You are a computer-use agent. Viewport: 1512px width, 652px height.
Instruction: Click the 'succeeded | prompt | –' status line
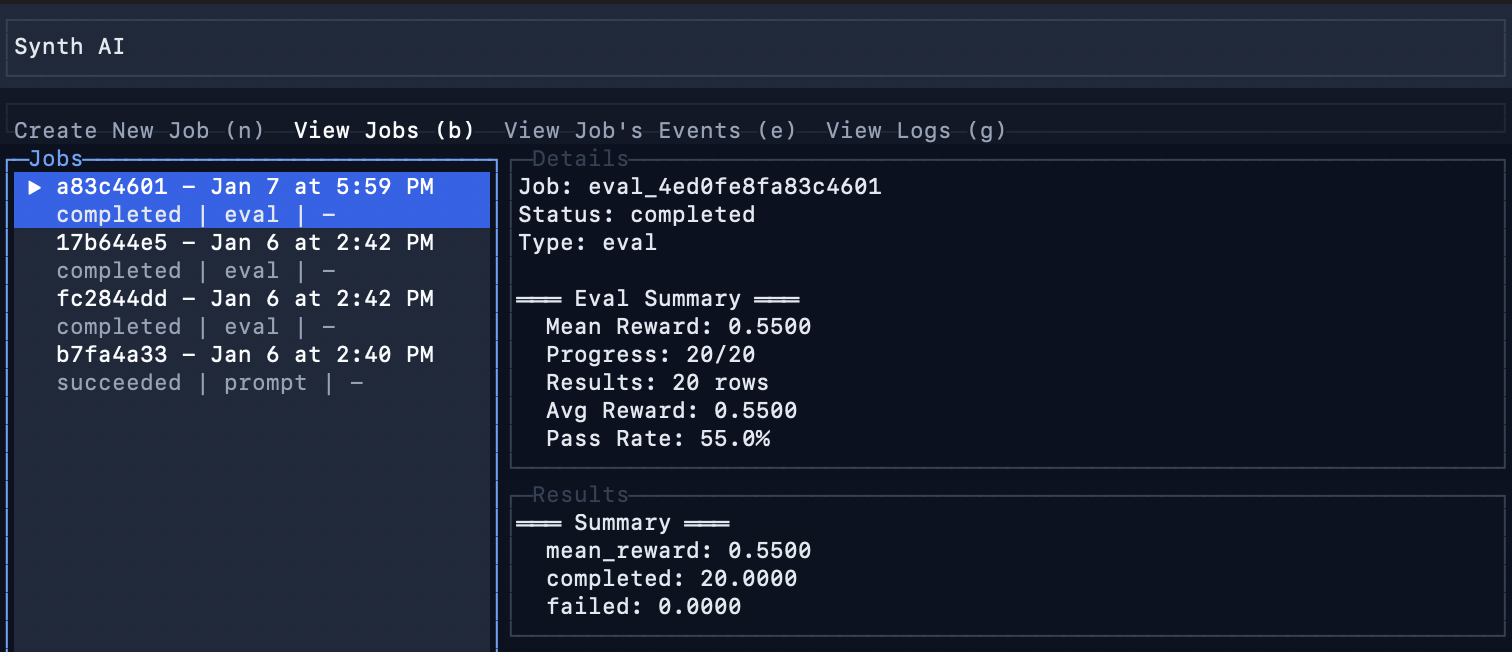(210, 383)
